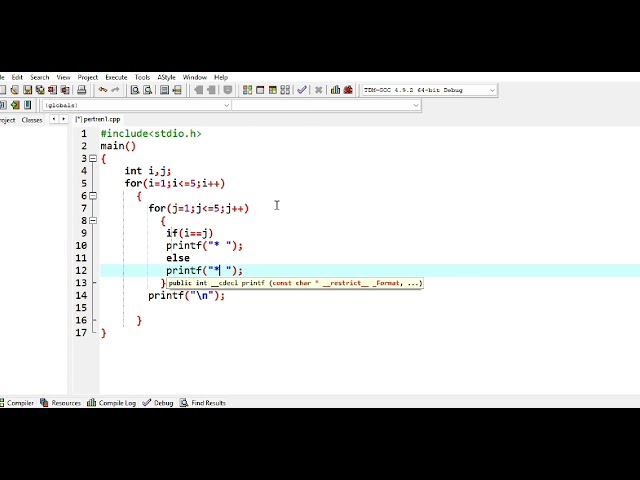Click the if(i==j) statement
Image resolution: width=640 pixels, height=480 pixels.
[189, 233]
